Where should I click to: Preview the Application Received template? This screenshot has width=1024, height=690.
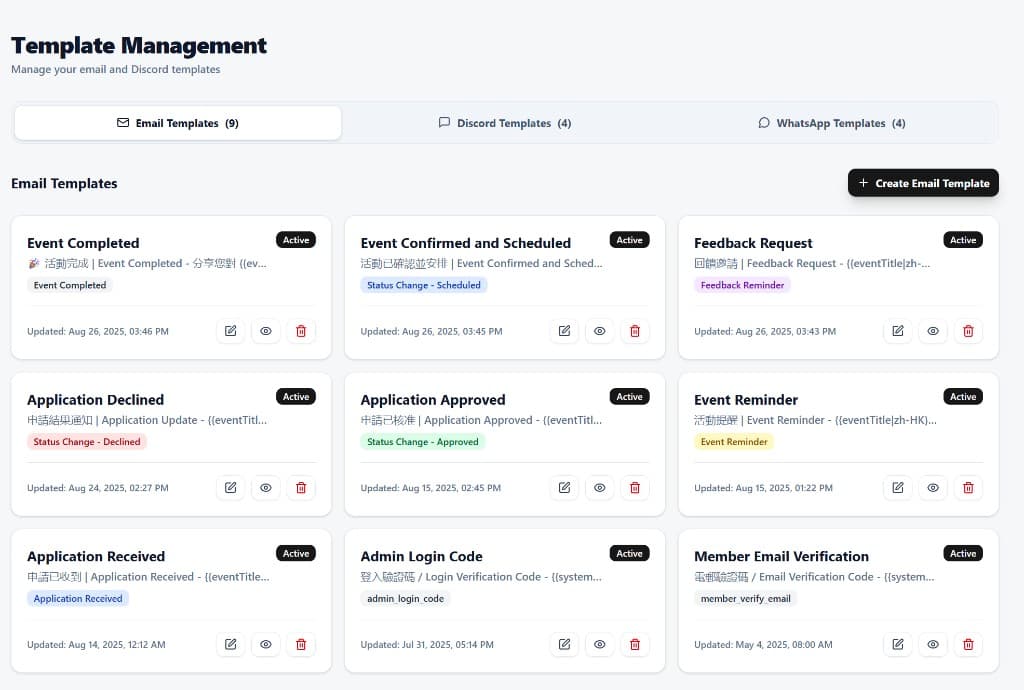click(266, 644)
